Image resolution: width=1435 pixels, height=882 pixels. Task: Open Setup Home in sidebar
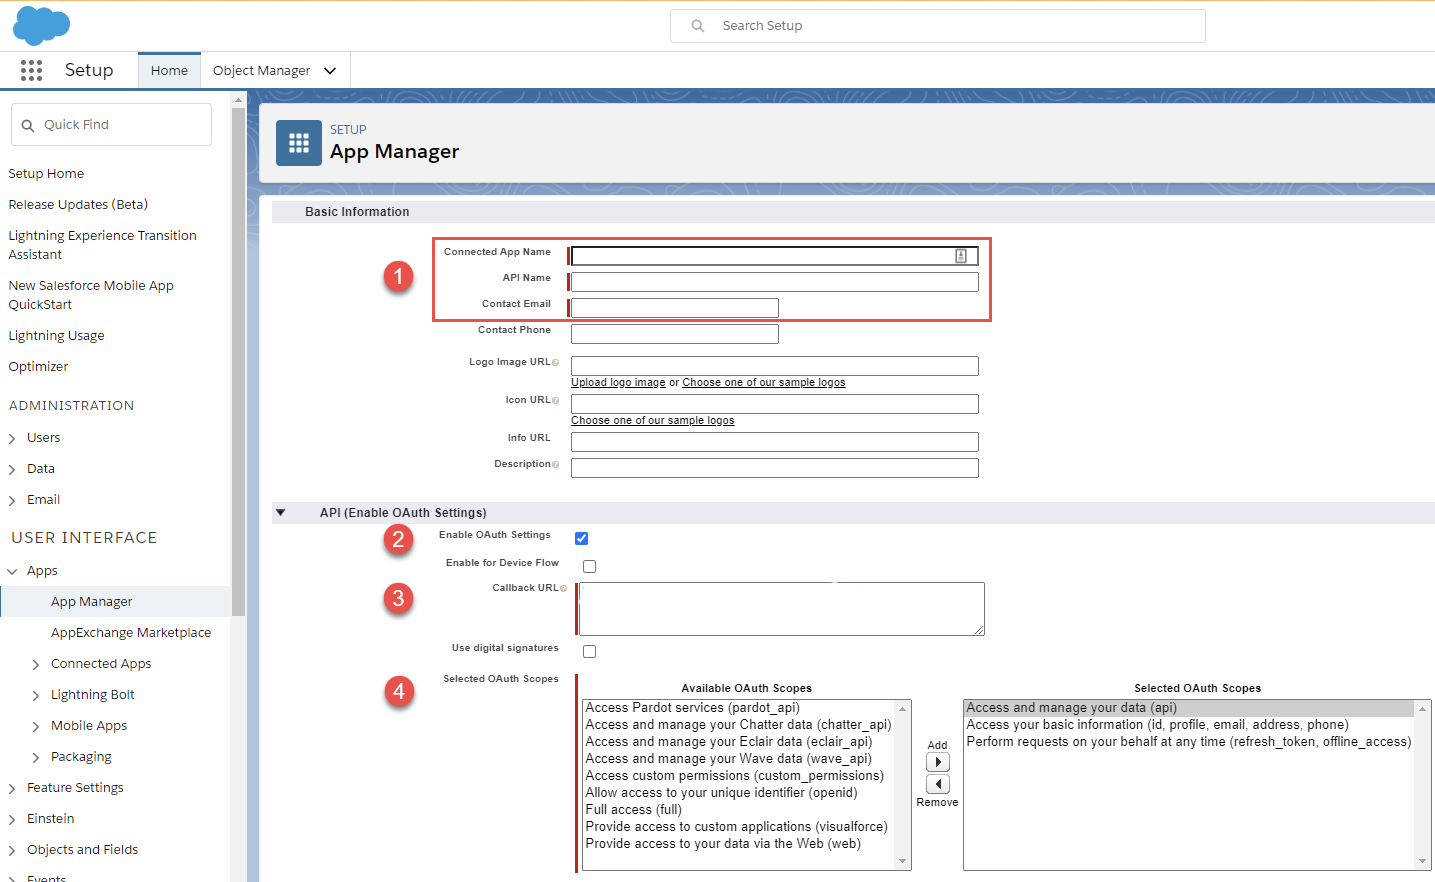click(46, 174)
